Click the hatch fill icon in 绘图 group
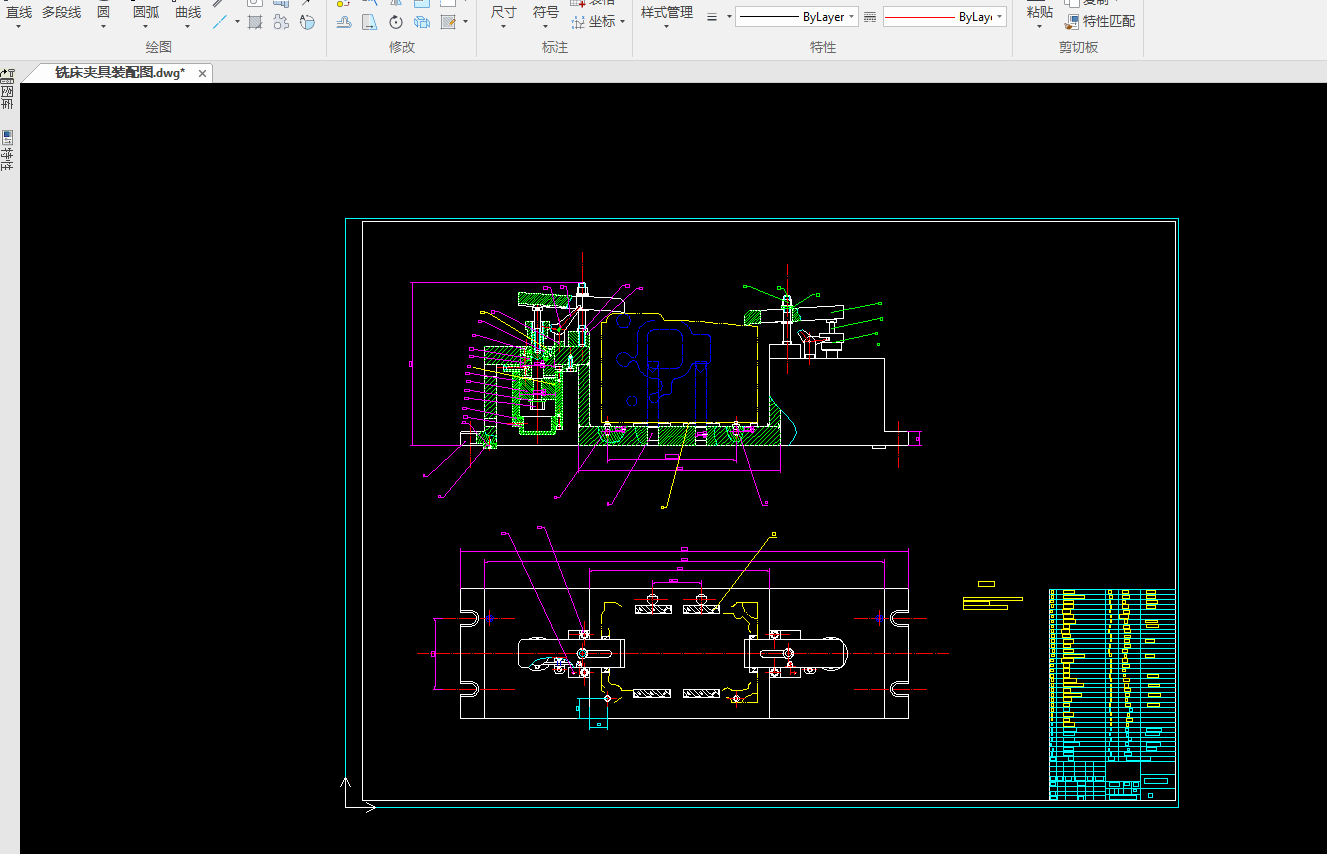The height and width of the screenshot is (854, 1327). [255, 22]
